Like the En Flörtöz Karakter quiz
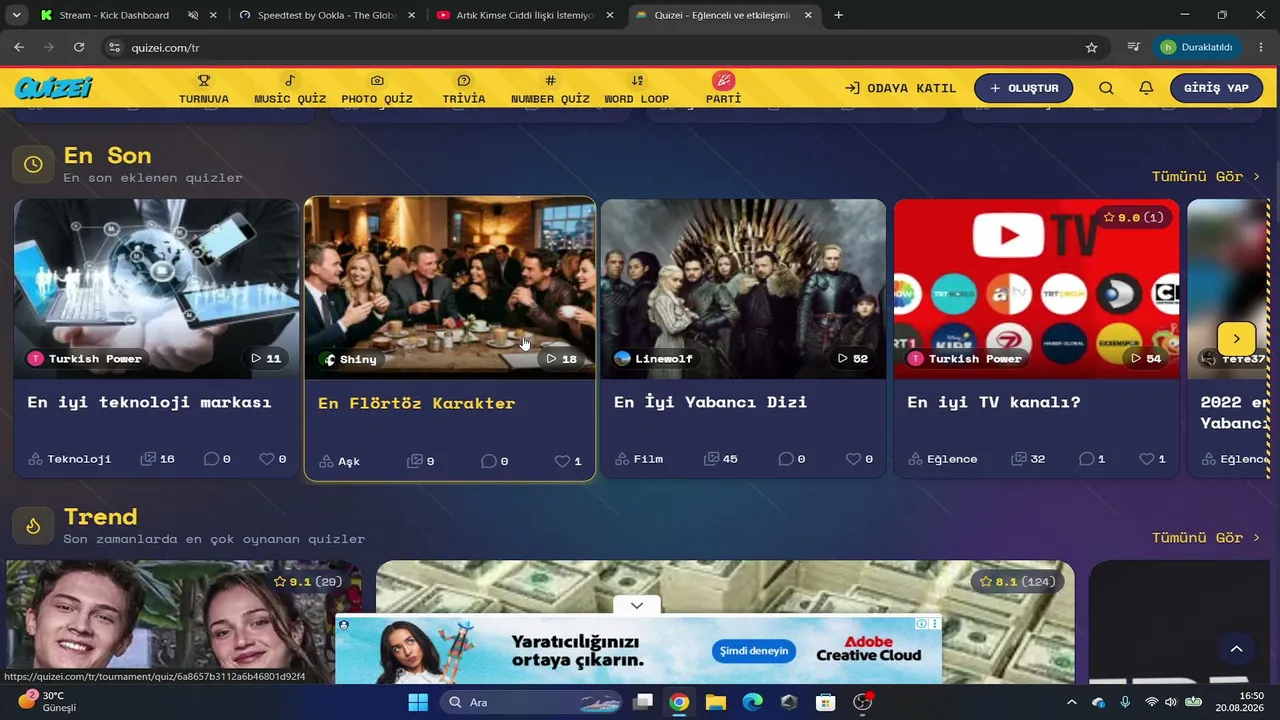1280x720 pixels. click(x=568, y=461)
